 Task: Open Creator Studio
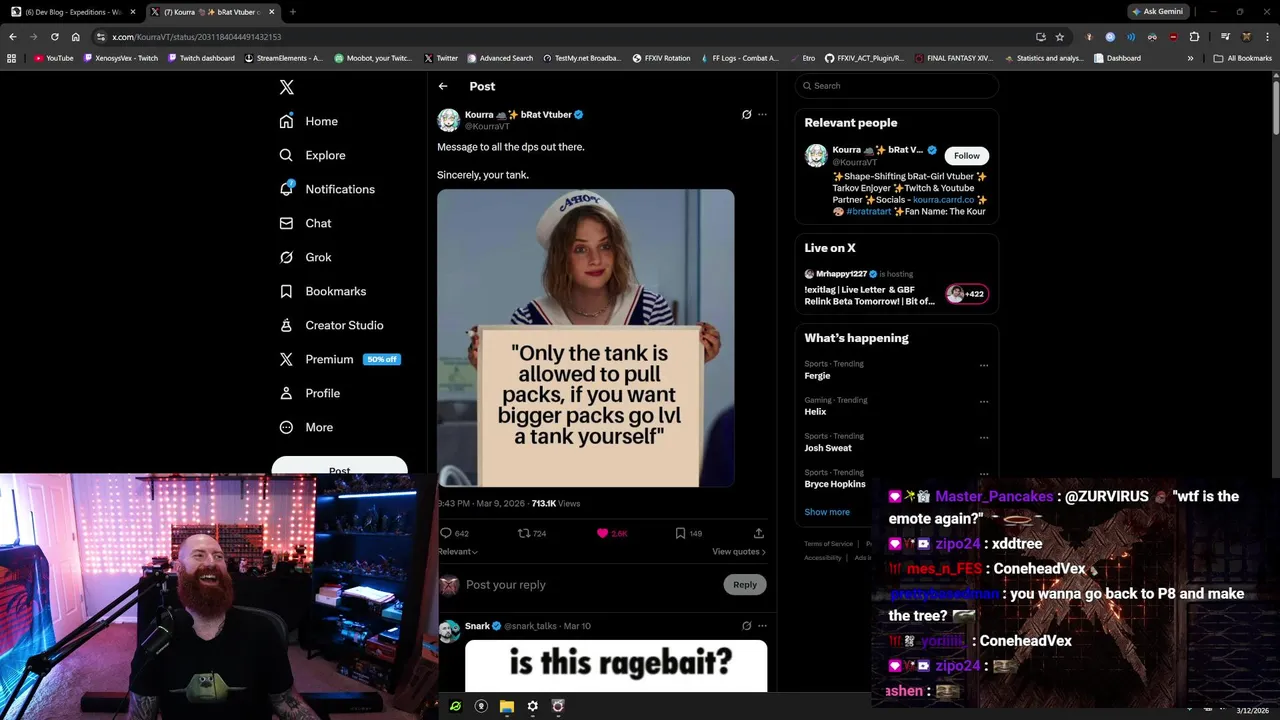(331, 325)
